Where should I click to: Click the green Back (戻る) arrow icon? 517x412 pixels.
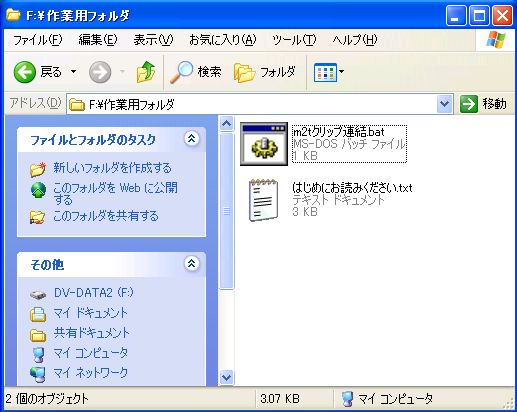point(25,72)
